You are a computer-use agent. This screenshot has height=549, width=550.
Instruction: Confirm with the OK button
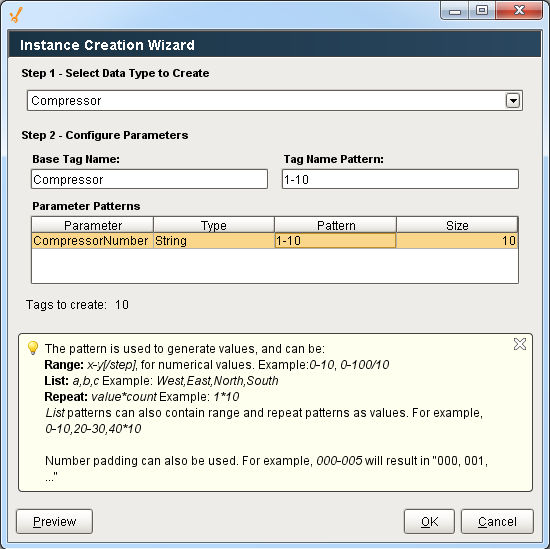429,522
